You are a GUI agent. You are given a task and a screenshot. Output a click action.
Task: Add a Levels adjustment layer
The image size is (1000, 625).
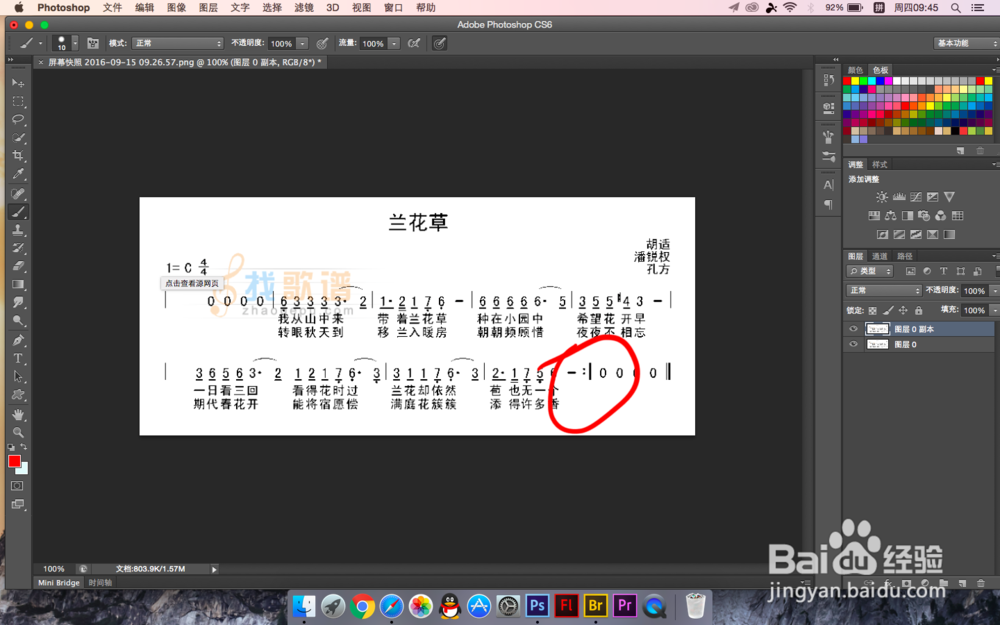click(x=899, y=197)
